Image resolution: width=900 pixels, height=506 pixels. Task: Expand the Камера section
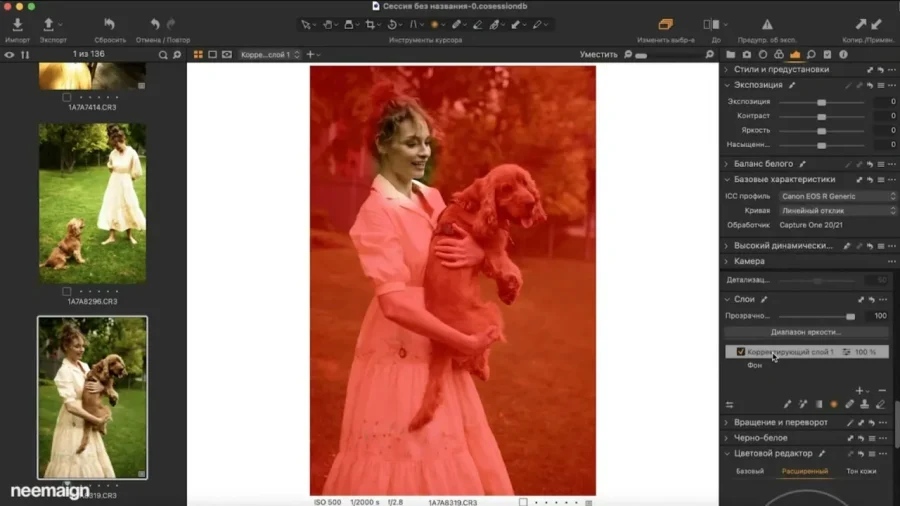[x=727, y=261]
